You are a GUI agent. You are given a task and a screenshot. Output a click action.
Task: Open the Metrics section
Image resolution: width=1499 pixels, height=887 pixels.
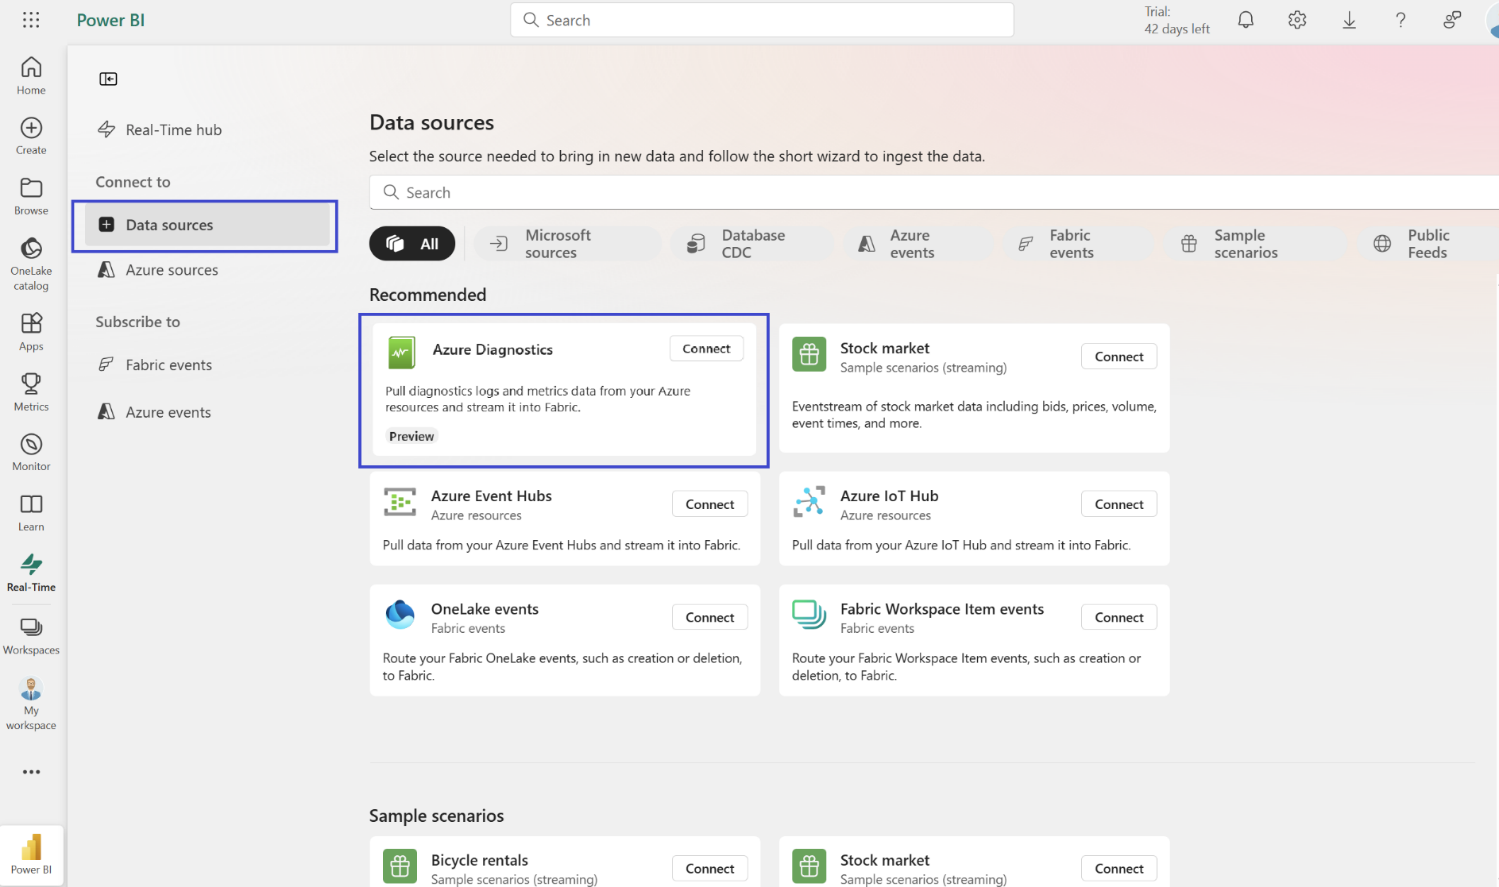click(x=30, y=390)
